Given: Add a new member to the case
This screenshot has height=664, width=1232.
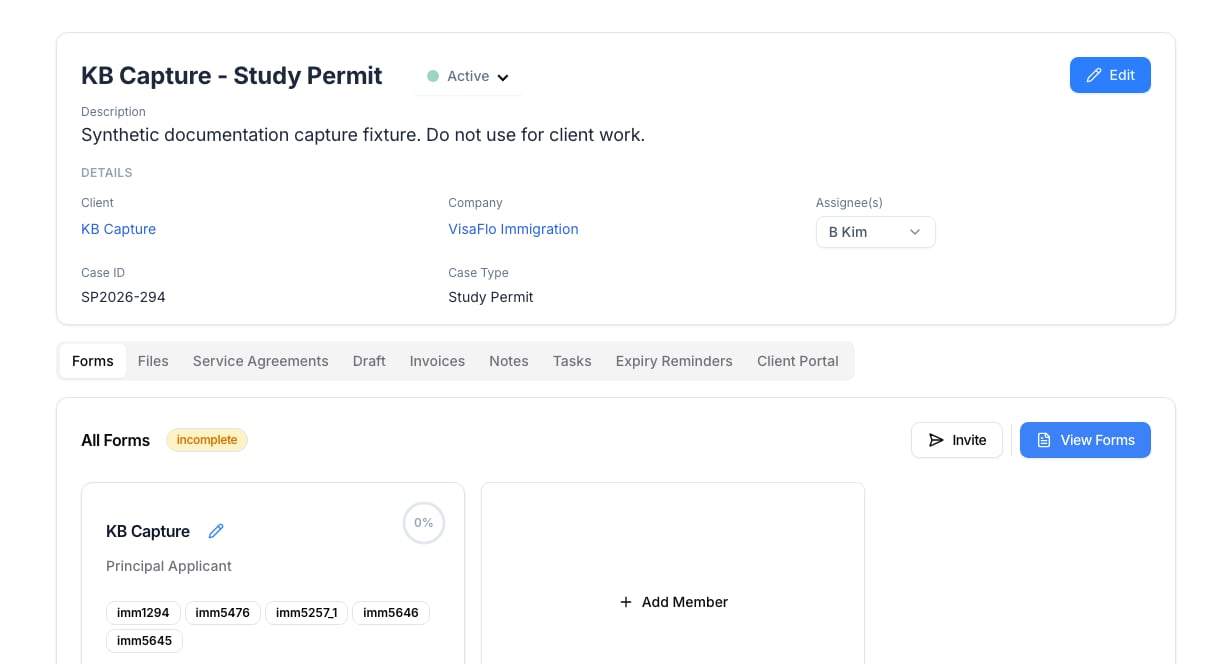Looking at the screenshot, I should click(673, 602).
